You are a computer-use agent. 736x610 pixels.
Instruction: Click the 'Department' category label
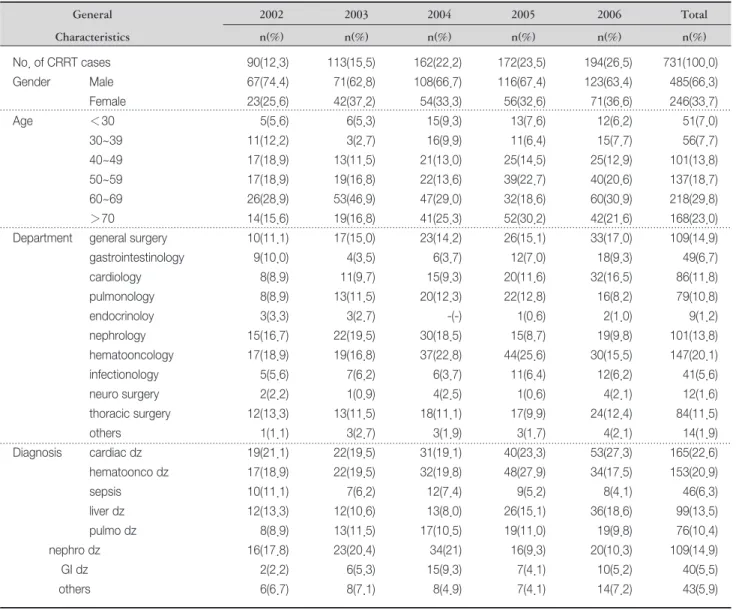tap(42, 238)
